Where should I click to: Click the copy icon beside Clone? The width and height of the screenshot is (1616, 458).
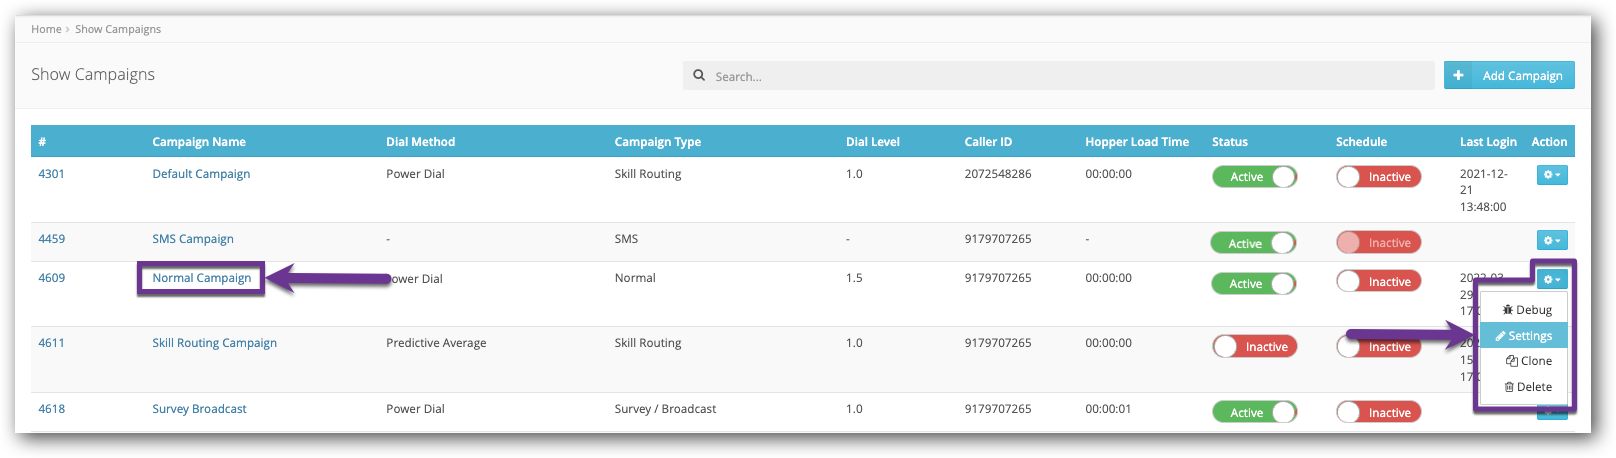click(x=1511, y=361)
